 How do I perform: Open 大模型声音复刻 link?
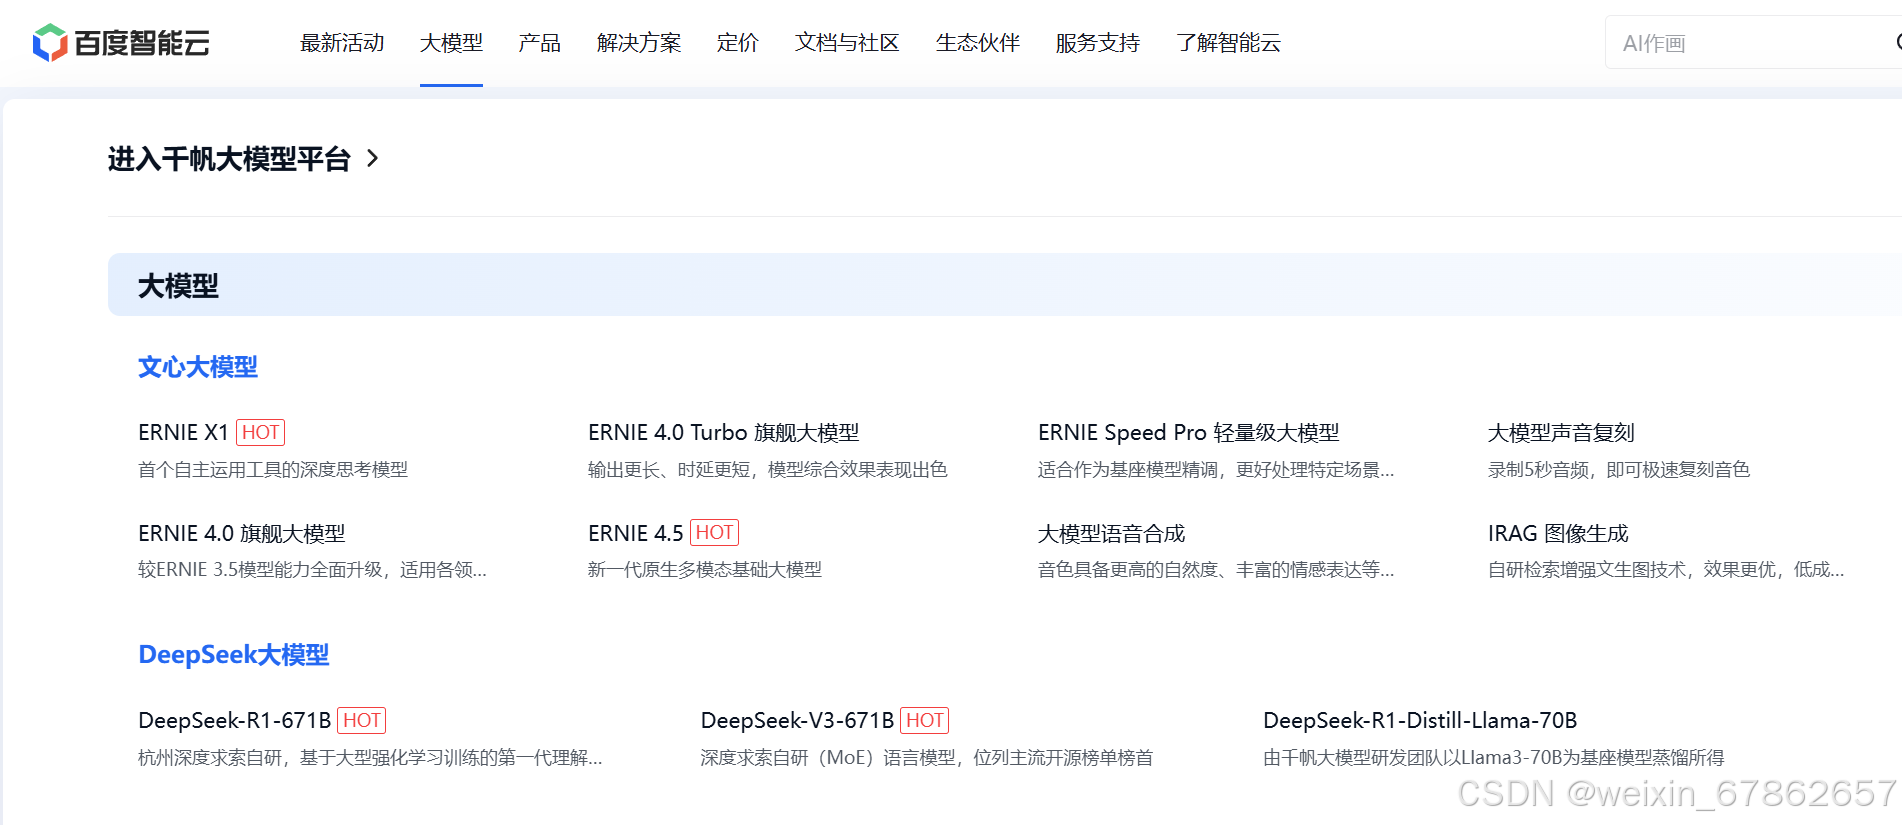(x=1561, y=432)
